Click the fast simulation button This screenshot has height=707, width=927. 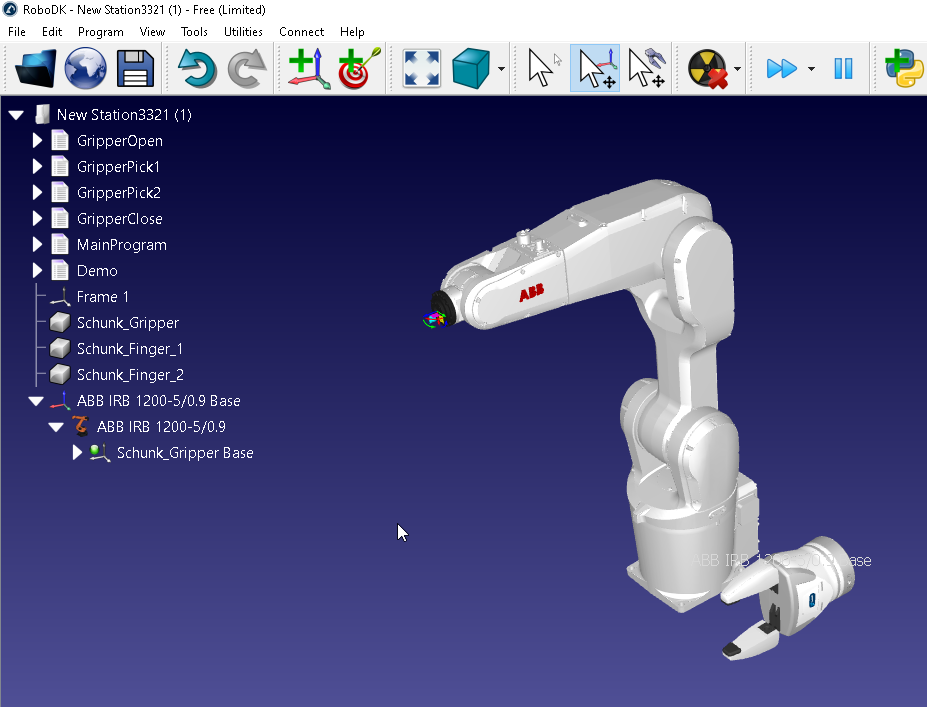tap(782, 69)
